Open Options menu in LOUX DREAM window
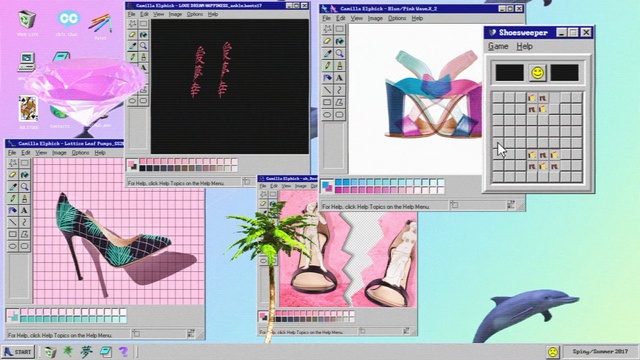This screenshot has height=360, width=640. pyautogui.click(x=195, y=14)
